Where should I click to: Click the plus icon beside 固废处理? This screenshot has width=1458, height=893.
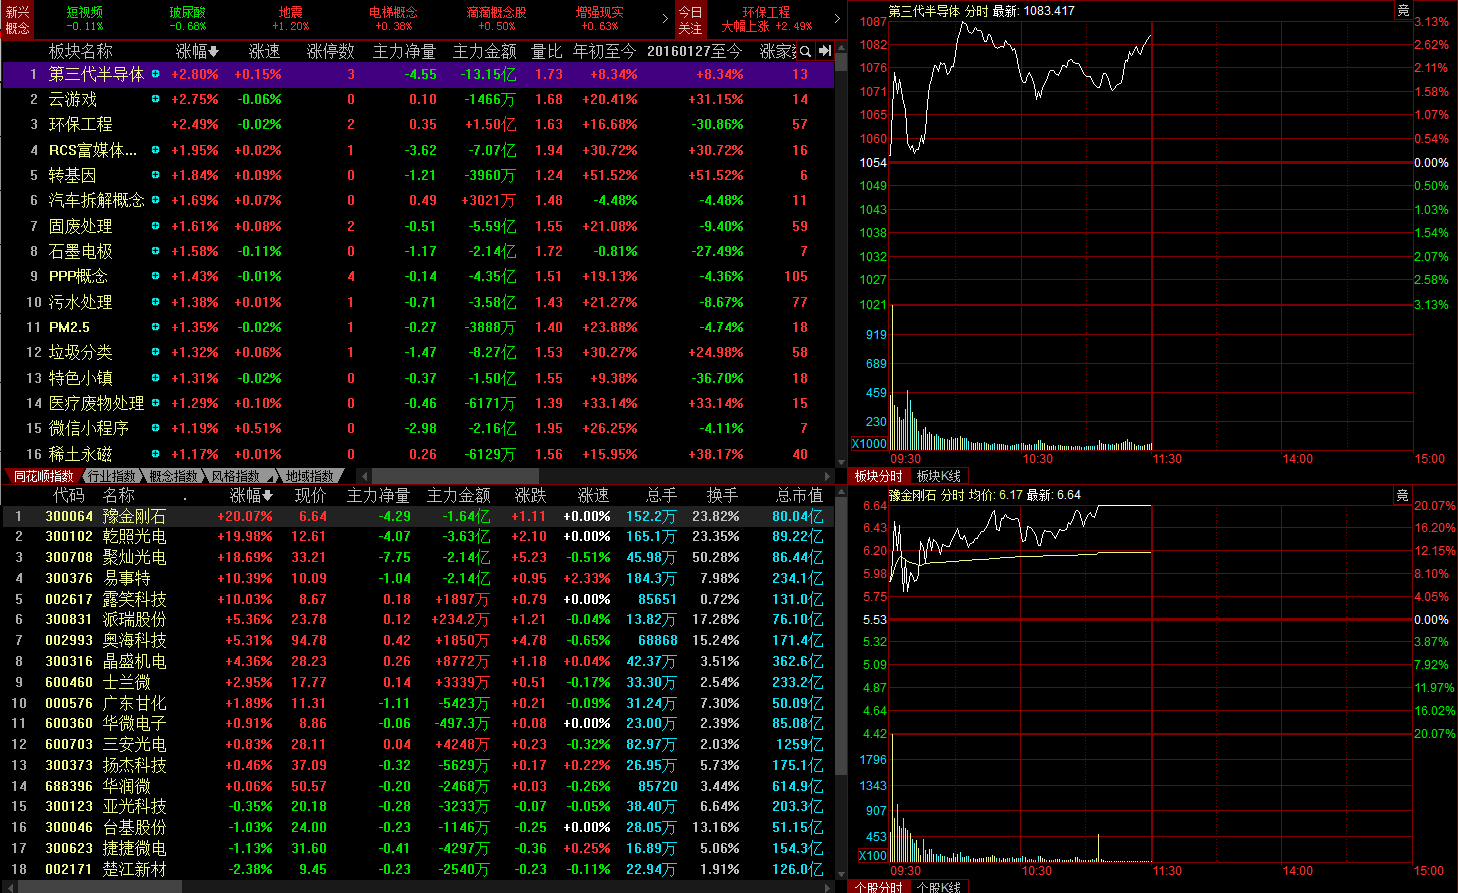pyautogui.click(x=155, y=226)
